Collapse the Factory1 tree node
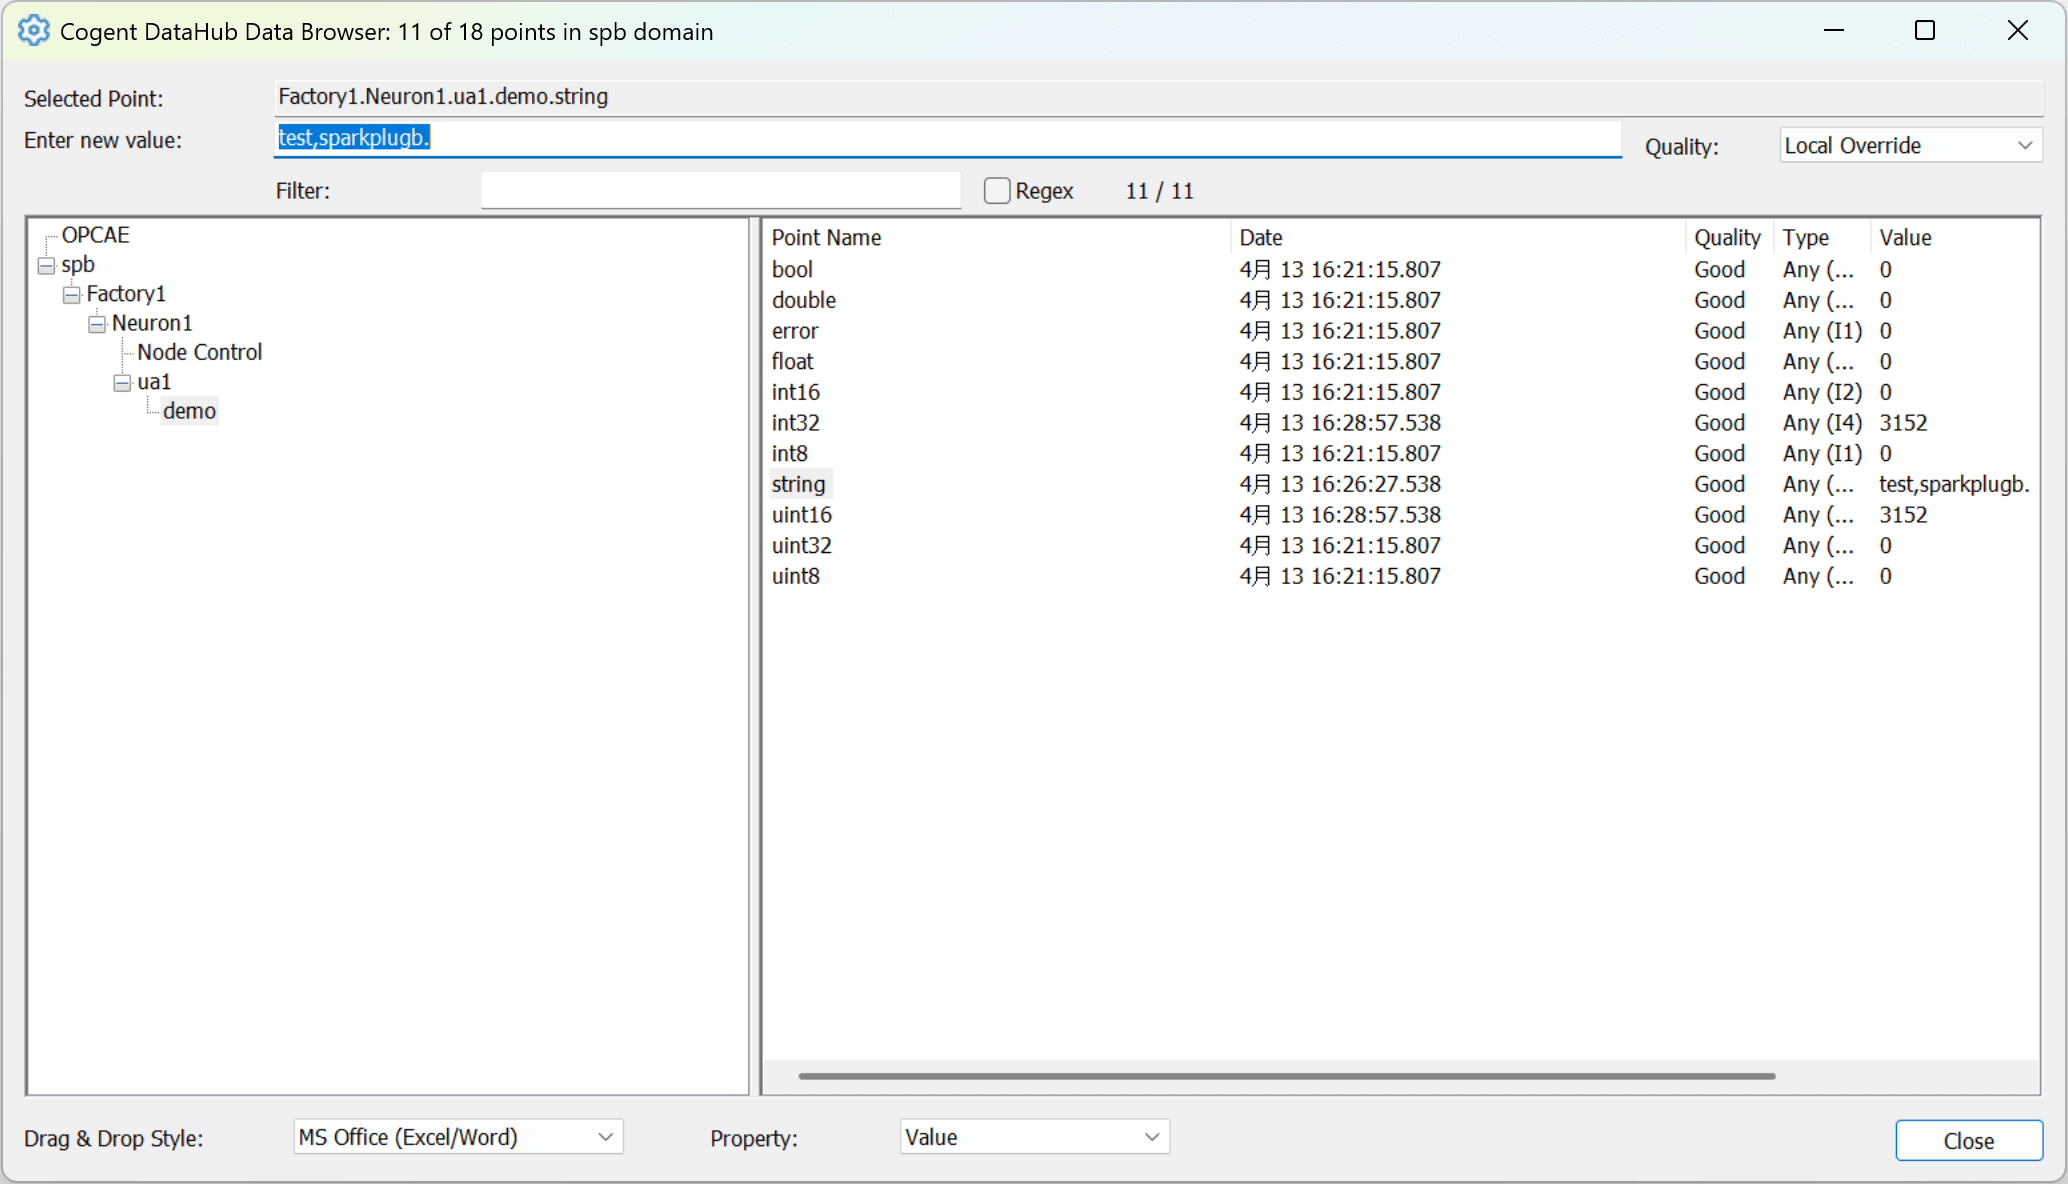This screenshot has width=2068, height=1184. coord(71,294)
